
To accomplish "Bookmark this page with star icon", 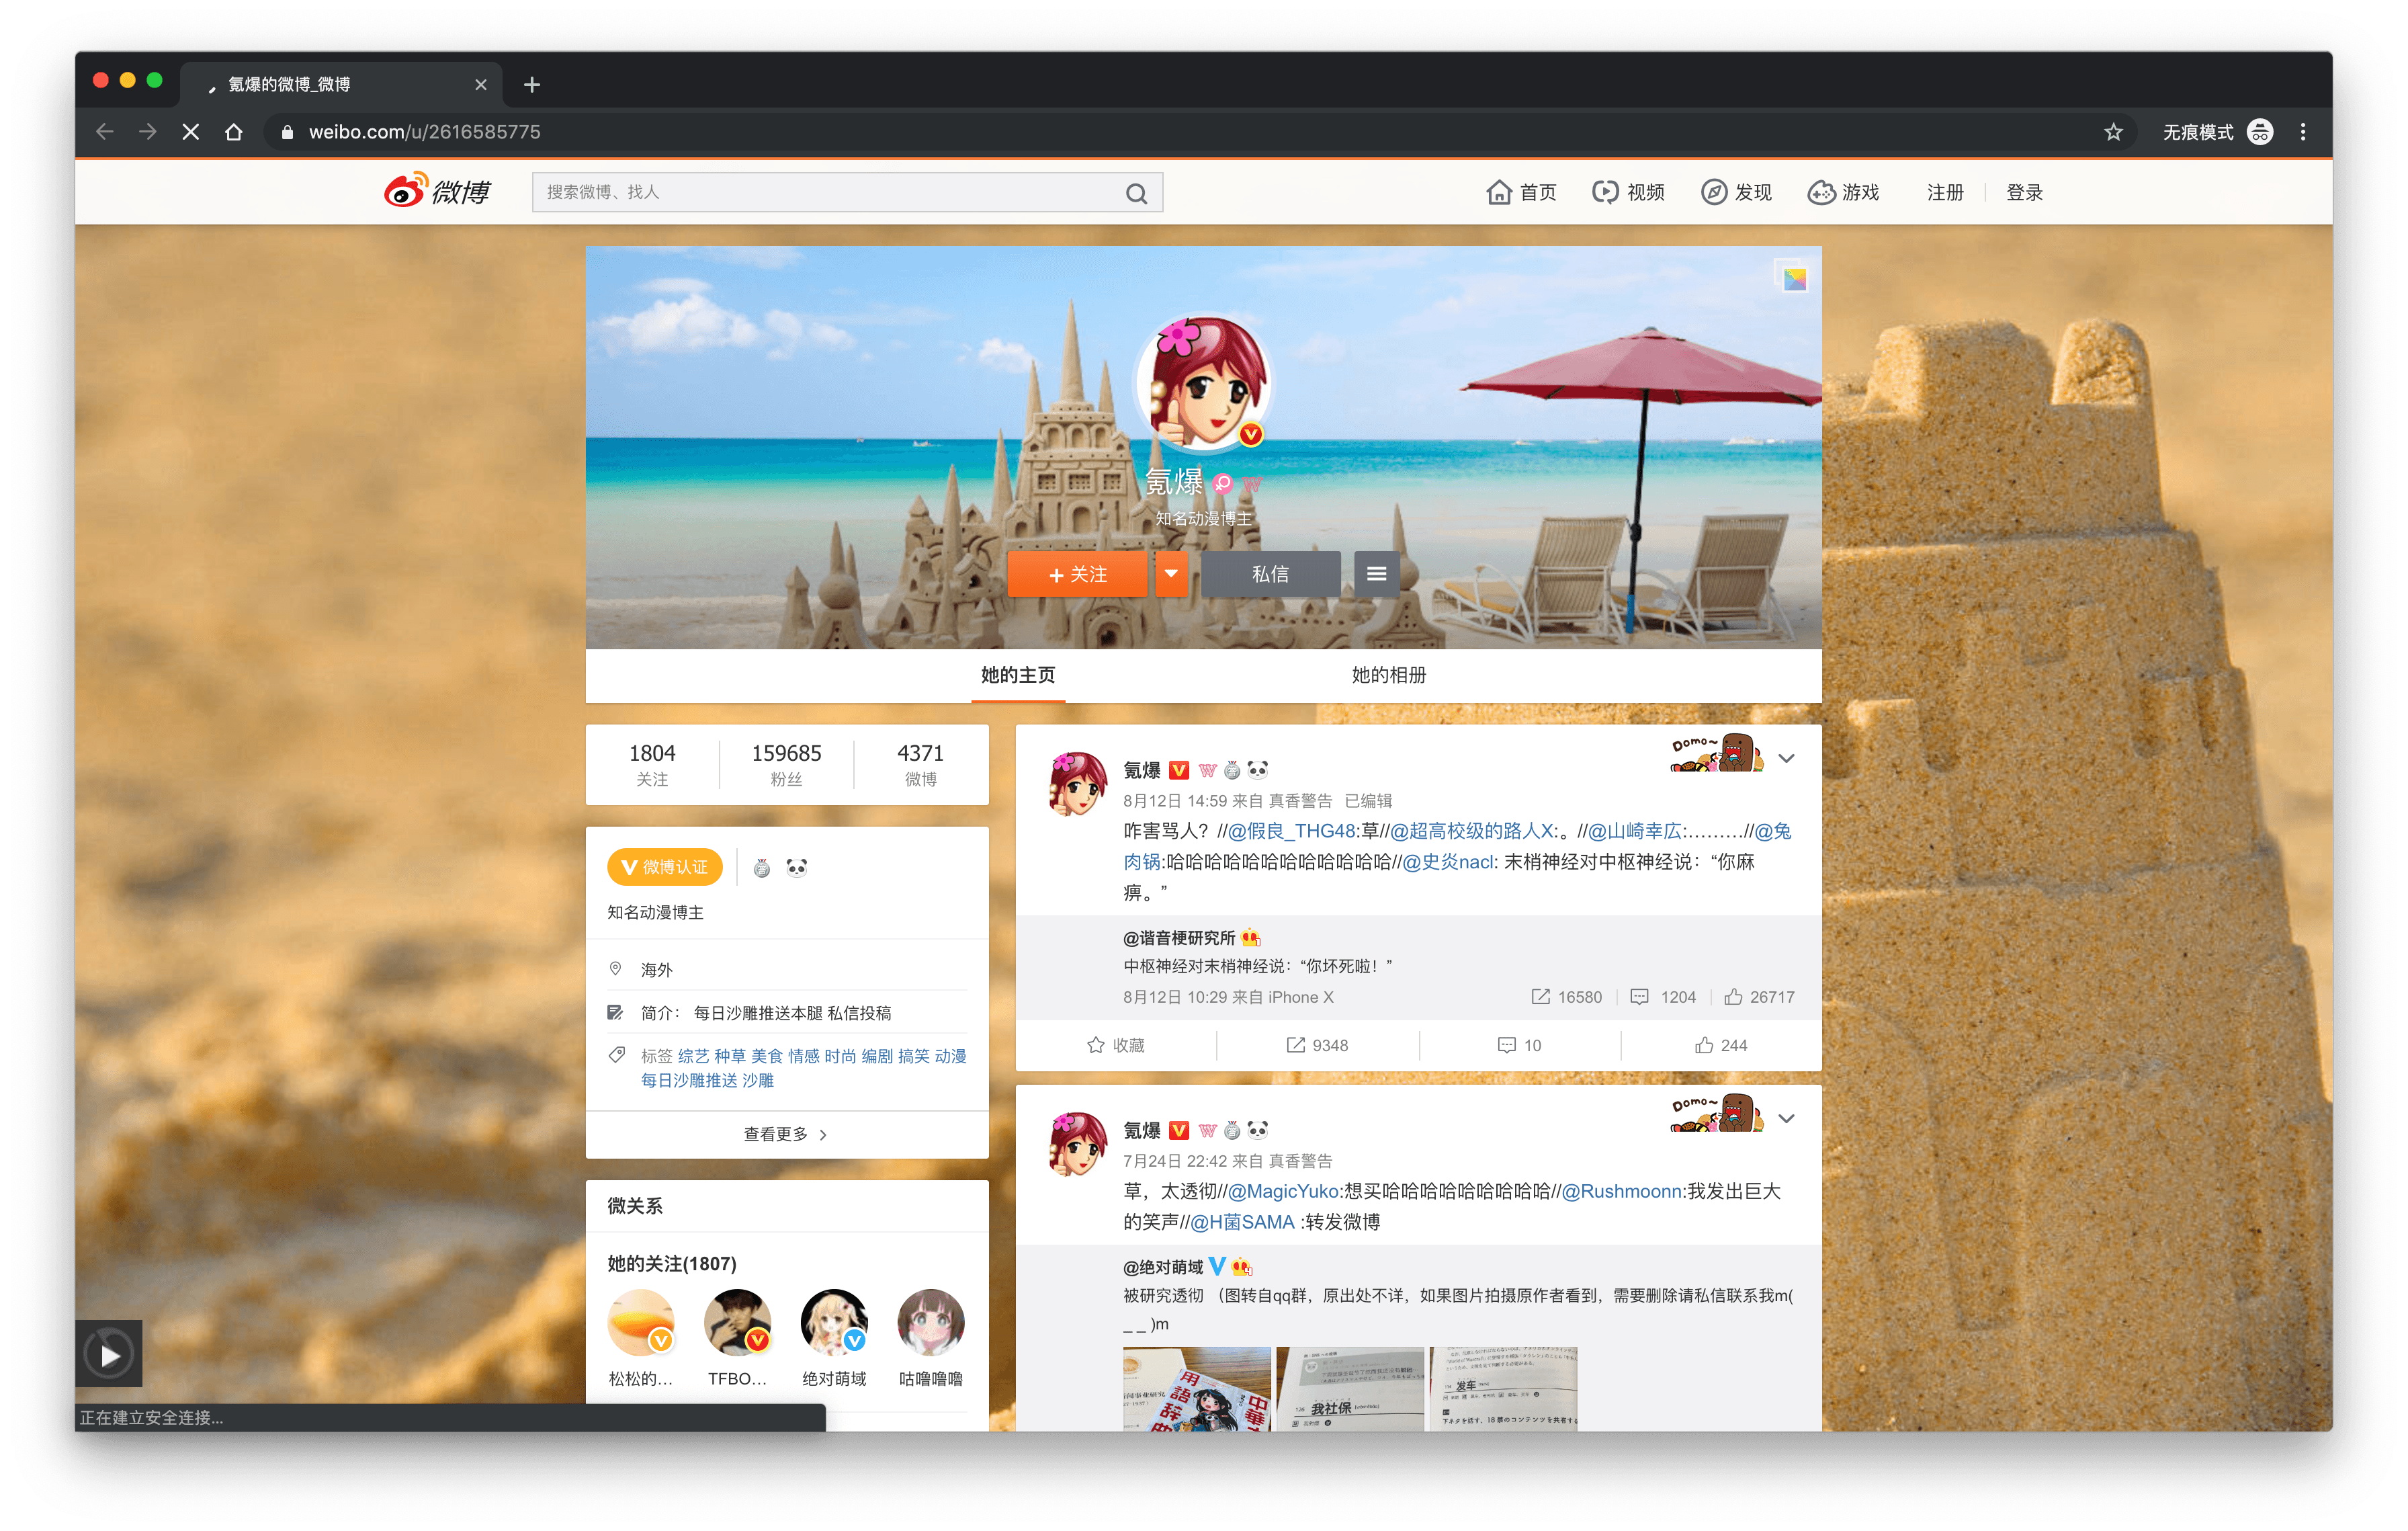I will coord(2113,132).
